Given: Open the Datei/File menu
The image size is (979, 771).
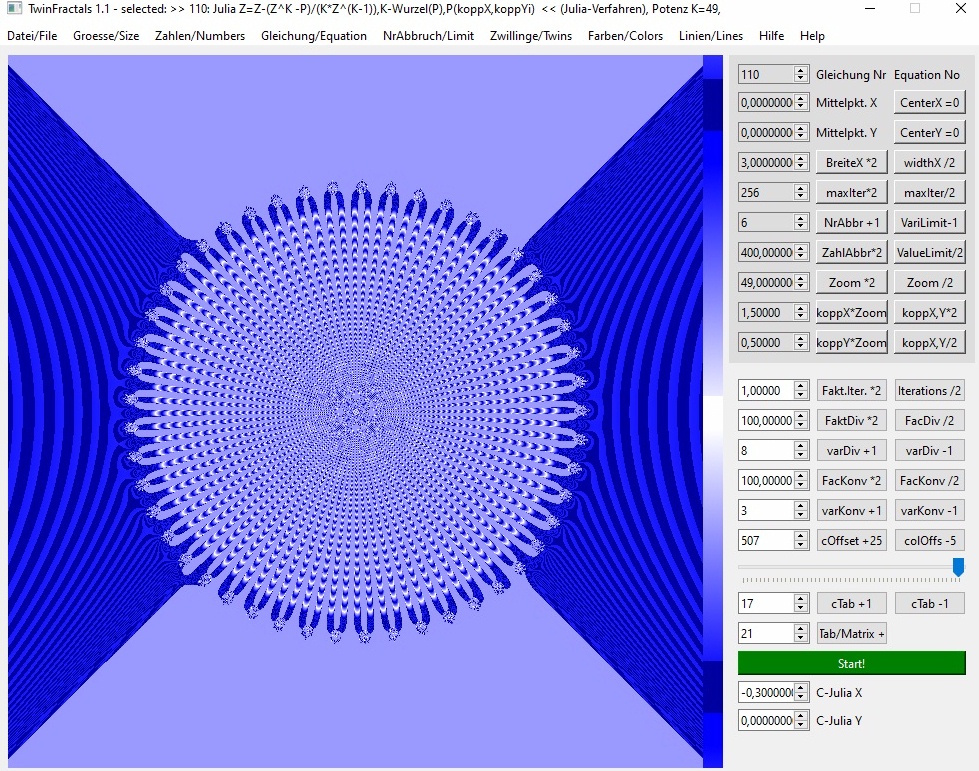Looking at the screenshot, I should pos(32,36).
